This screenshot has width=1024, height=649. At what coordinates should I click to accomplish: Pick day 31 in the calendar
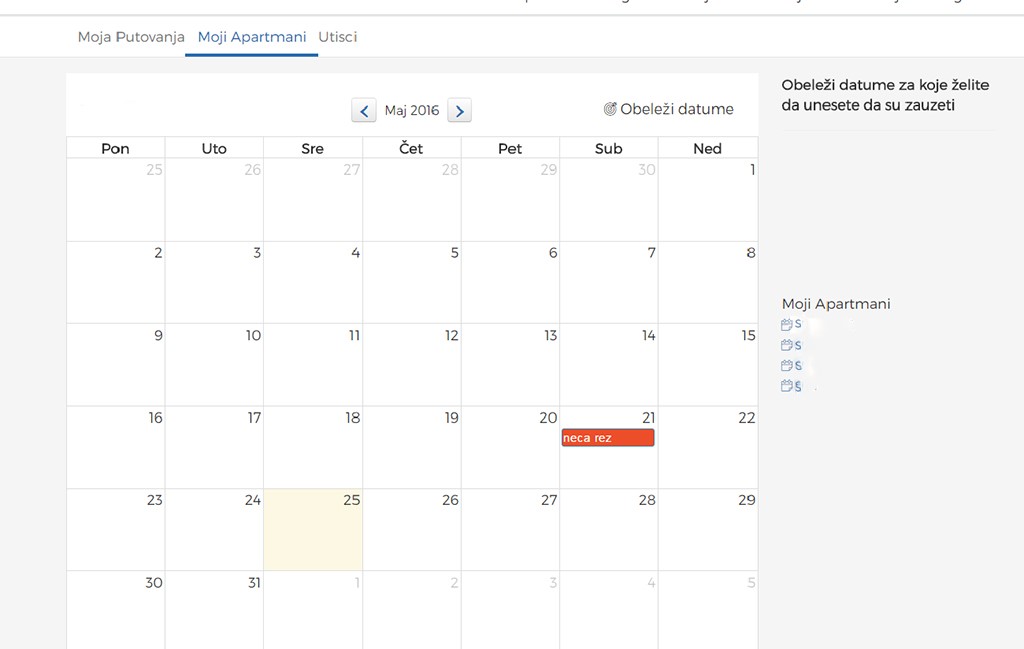pos(214,609)
